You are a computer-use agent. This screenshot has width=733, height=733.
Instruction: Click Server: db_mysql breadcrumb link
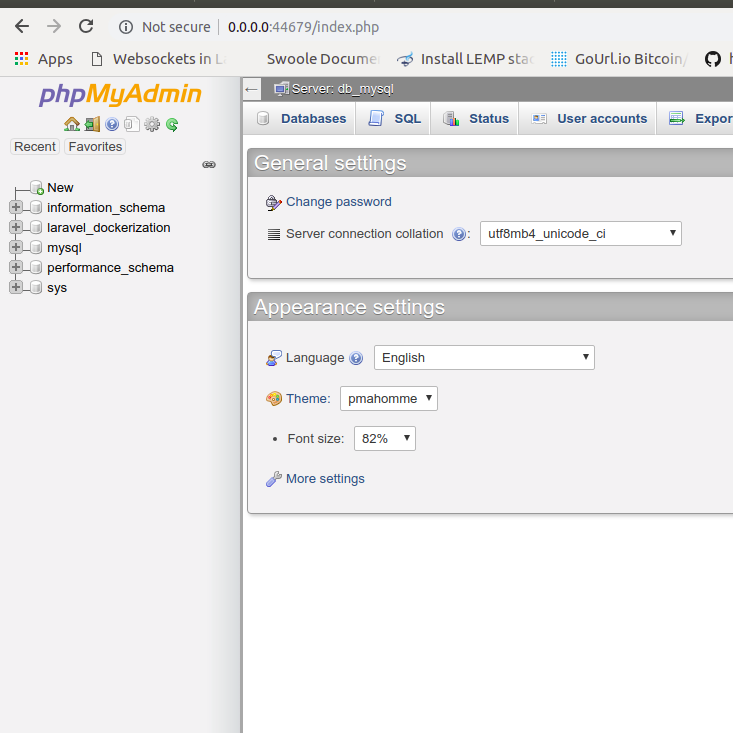click(343, 89)
